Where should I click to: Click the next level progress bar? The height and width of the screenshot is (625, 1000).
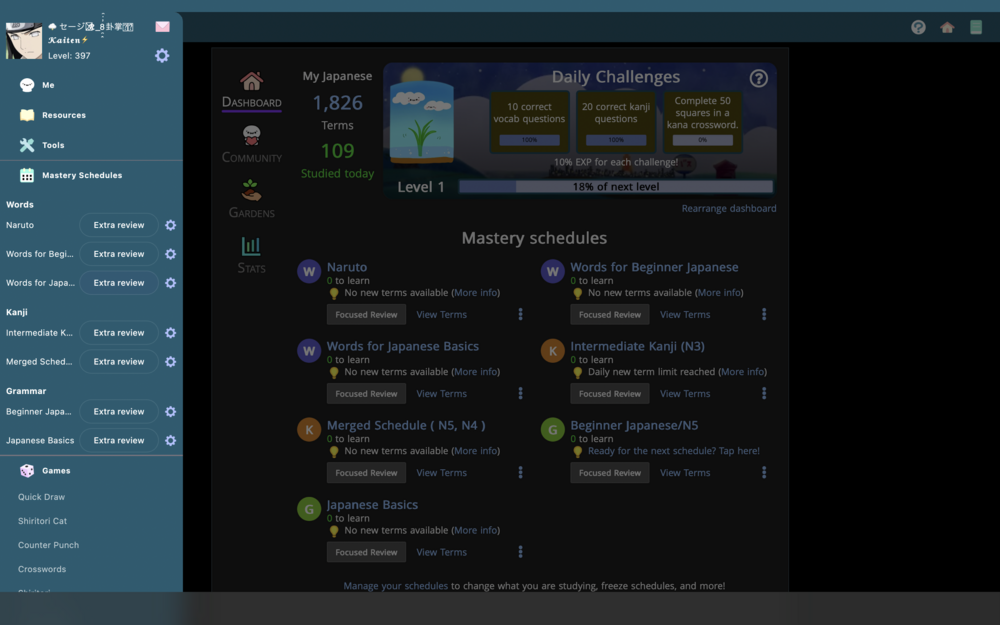[615, 187]
